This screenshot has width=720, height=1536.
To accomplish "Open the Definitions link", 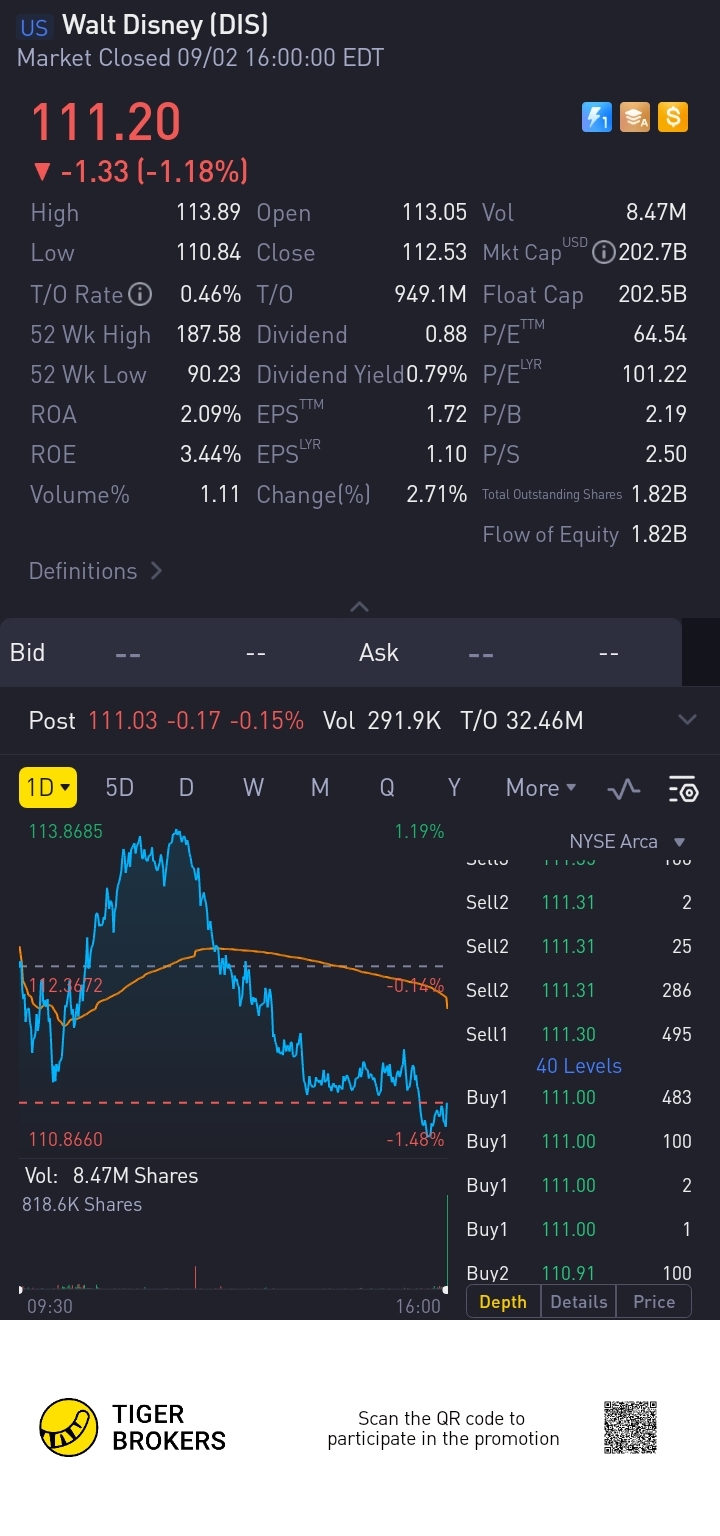I will click(96, 571).
